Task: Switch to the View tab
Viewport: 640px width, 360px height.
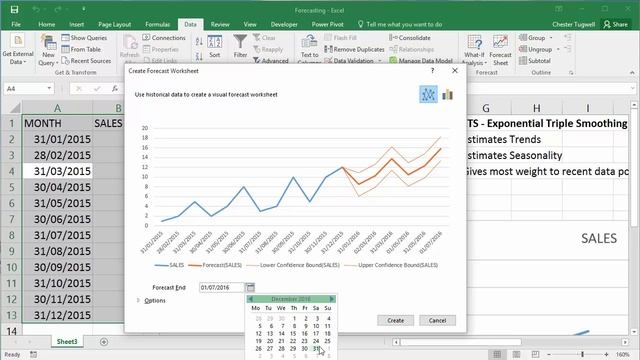Action: click(250, 24)
